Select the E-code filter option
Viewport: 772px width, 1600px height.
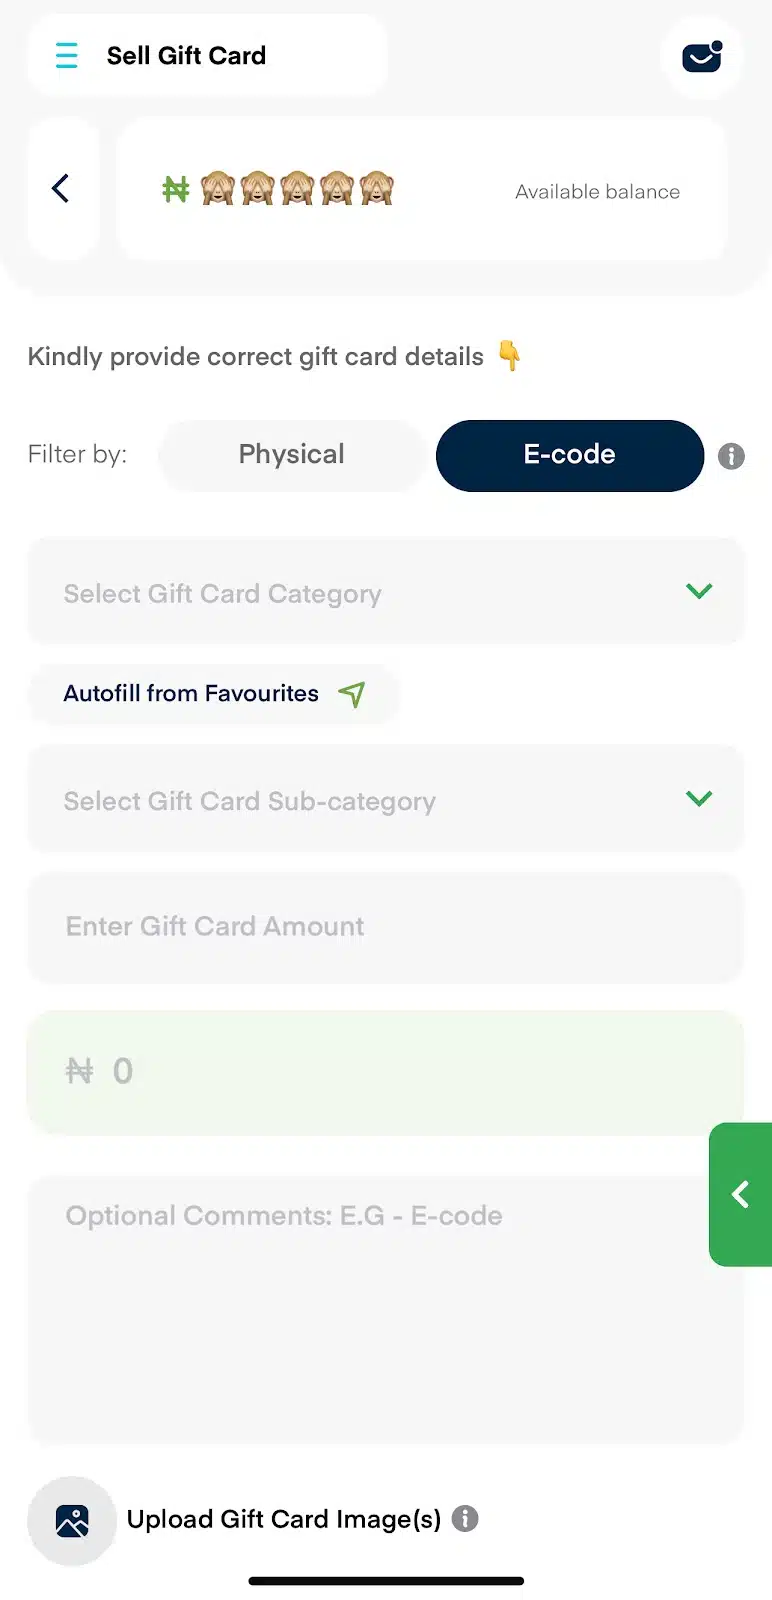570,455
